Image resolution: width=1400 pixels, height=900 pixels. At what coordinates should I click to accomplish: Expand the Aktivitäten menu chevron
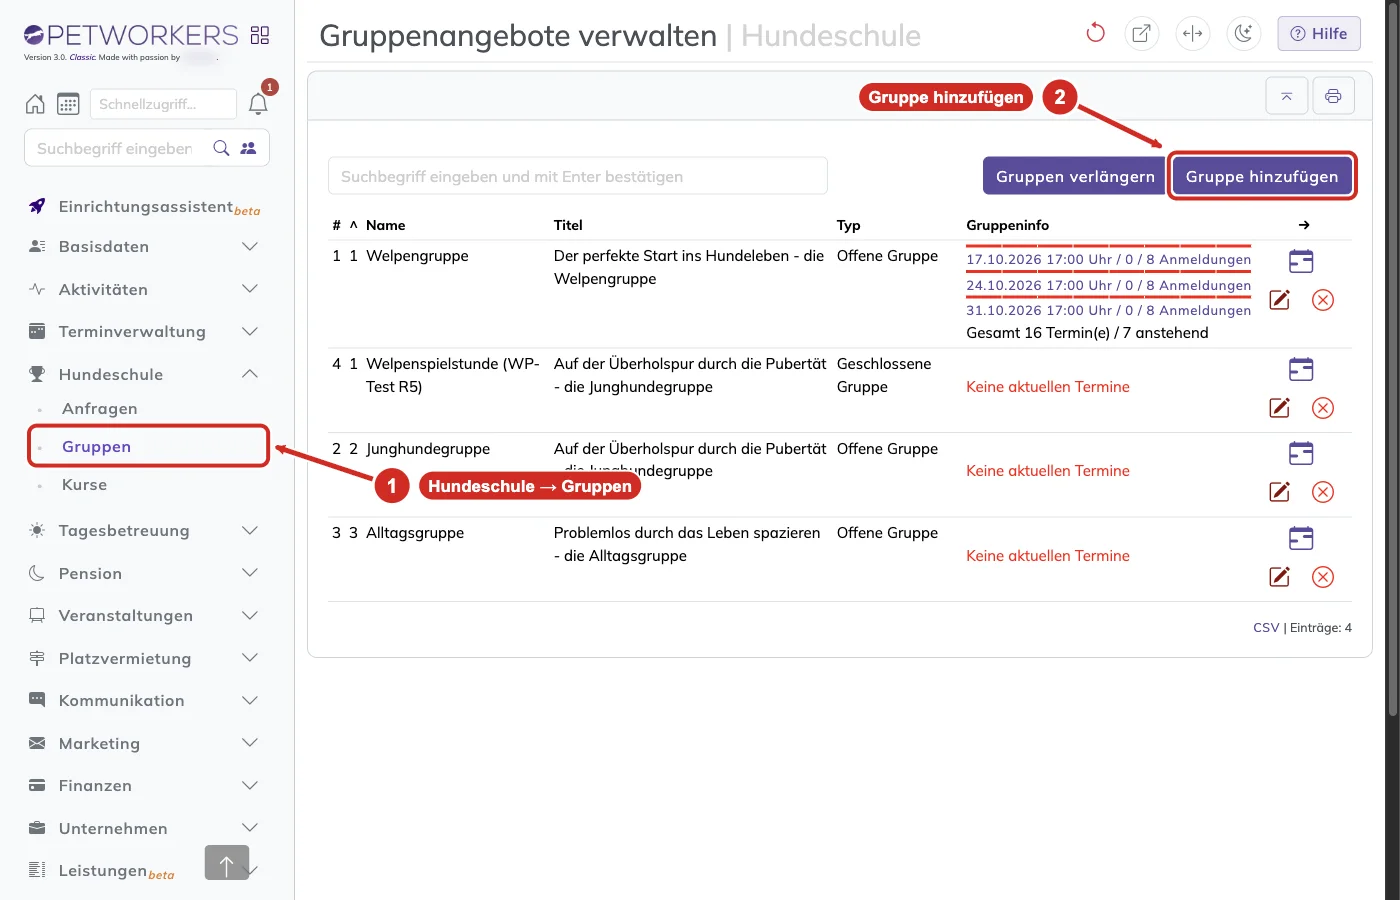pyautogui.click(x=250, y=289)
